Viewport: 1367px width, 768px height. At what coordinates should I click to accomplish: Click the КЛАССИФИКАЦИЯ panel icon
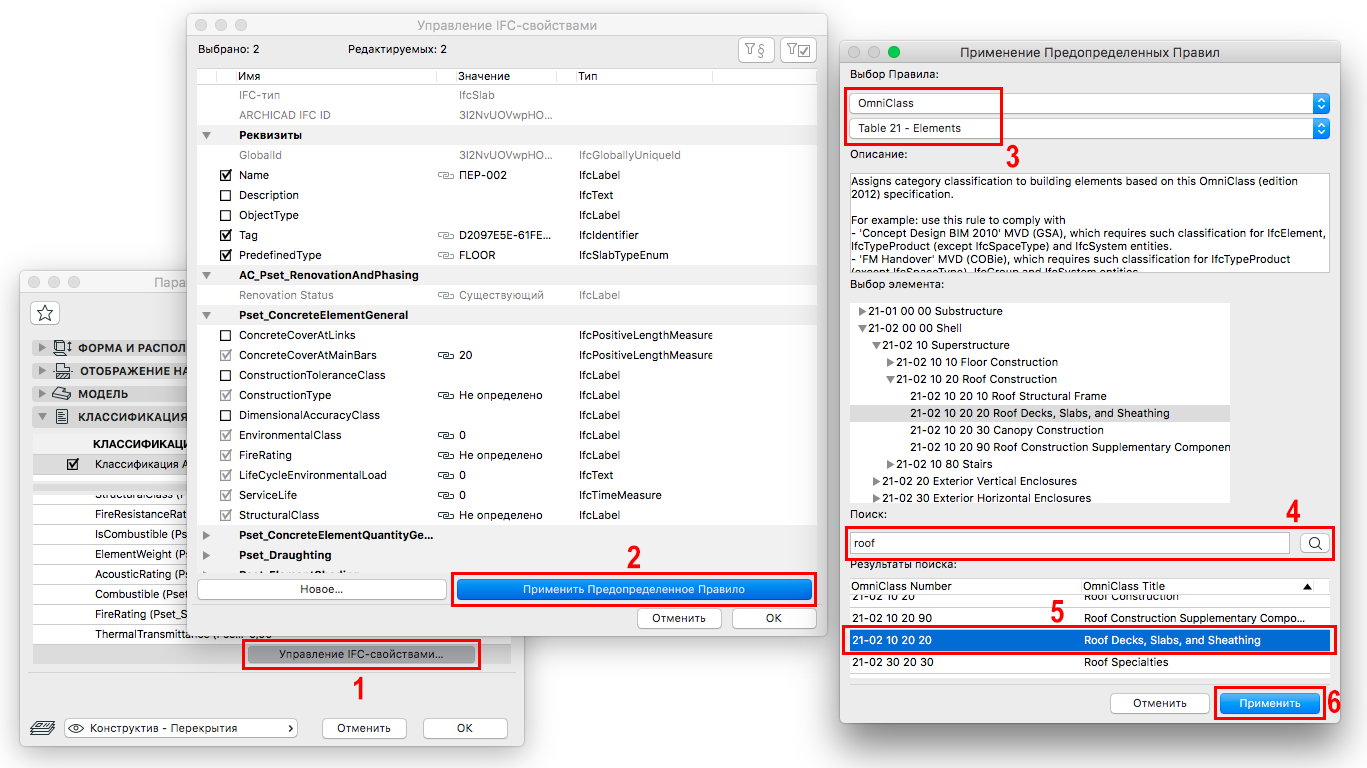62,417
